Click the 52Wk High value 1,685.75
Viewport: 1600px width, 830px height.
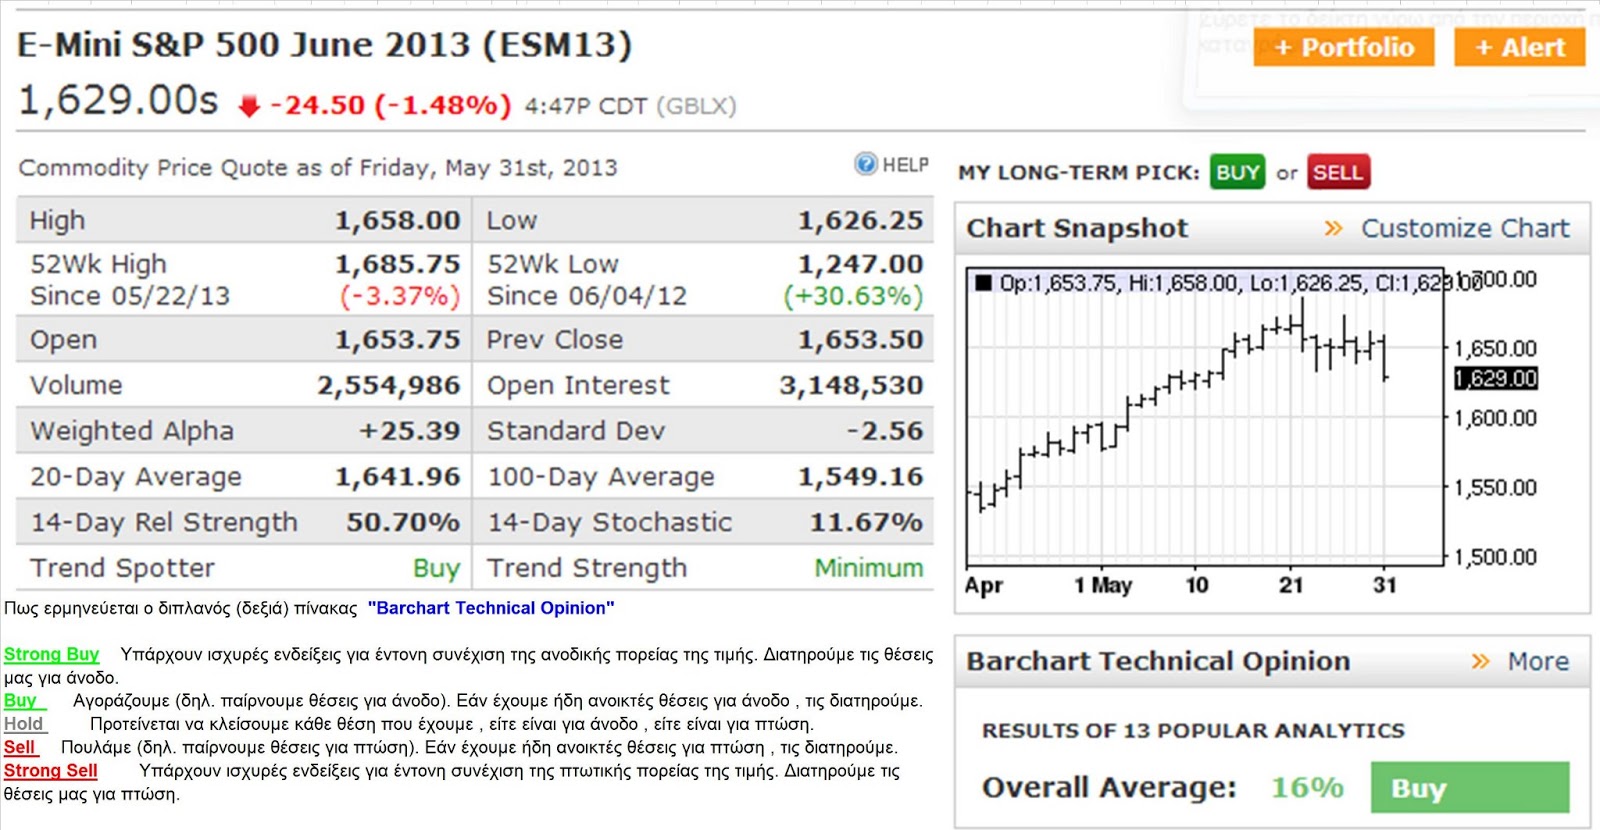397,264
